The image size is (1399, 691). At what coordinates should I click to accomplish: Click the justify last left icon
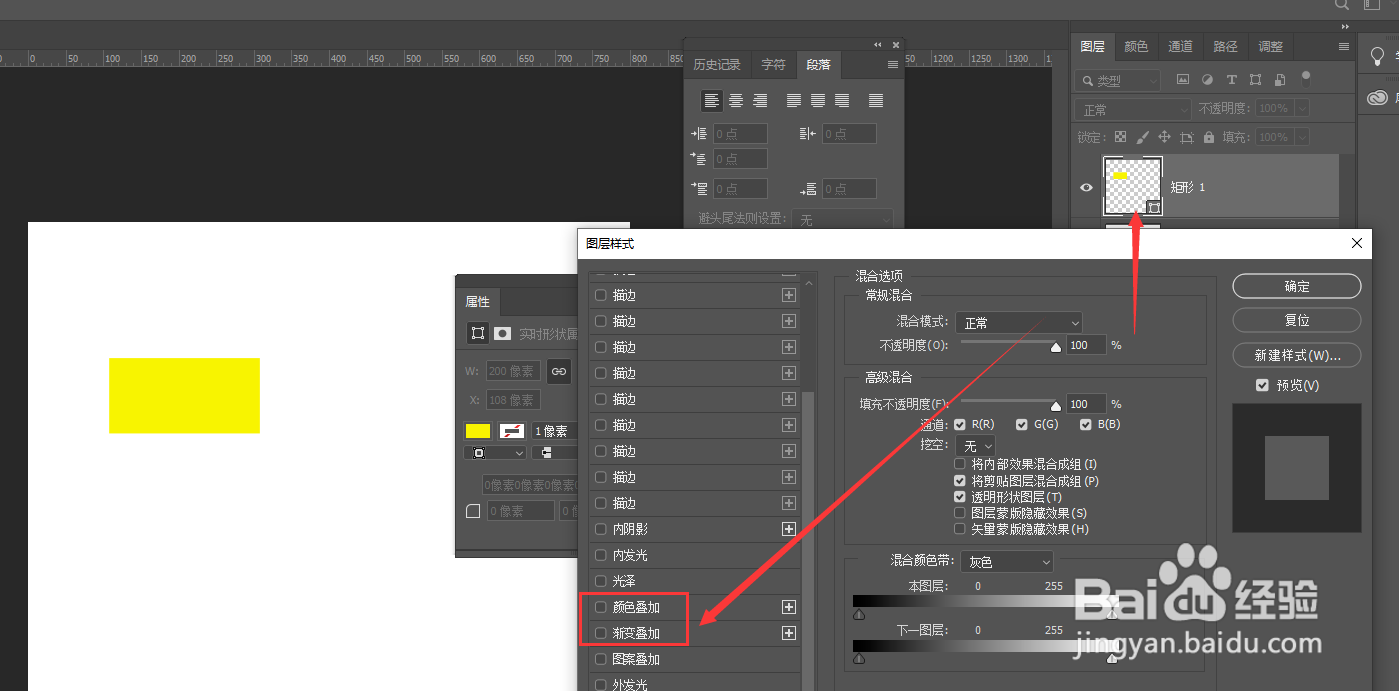click(794, 100)
